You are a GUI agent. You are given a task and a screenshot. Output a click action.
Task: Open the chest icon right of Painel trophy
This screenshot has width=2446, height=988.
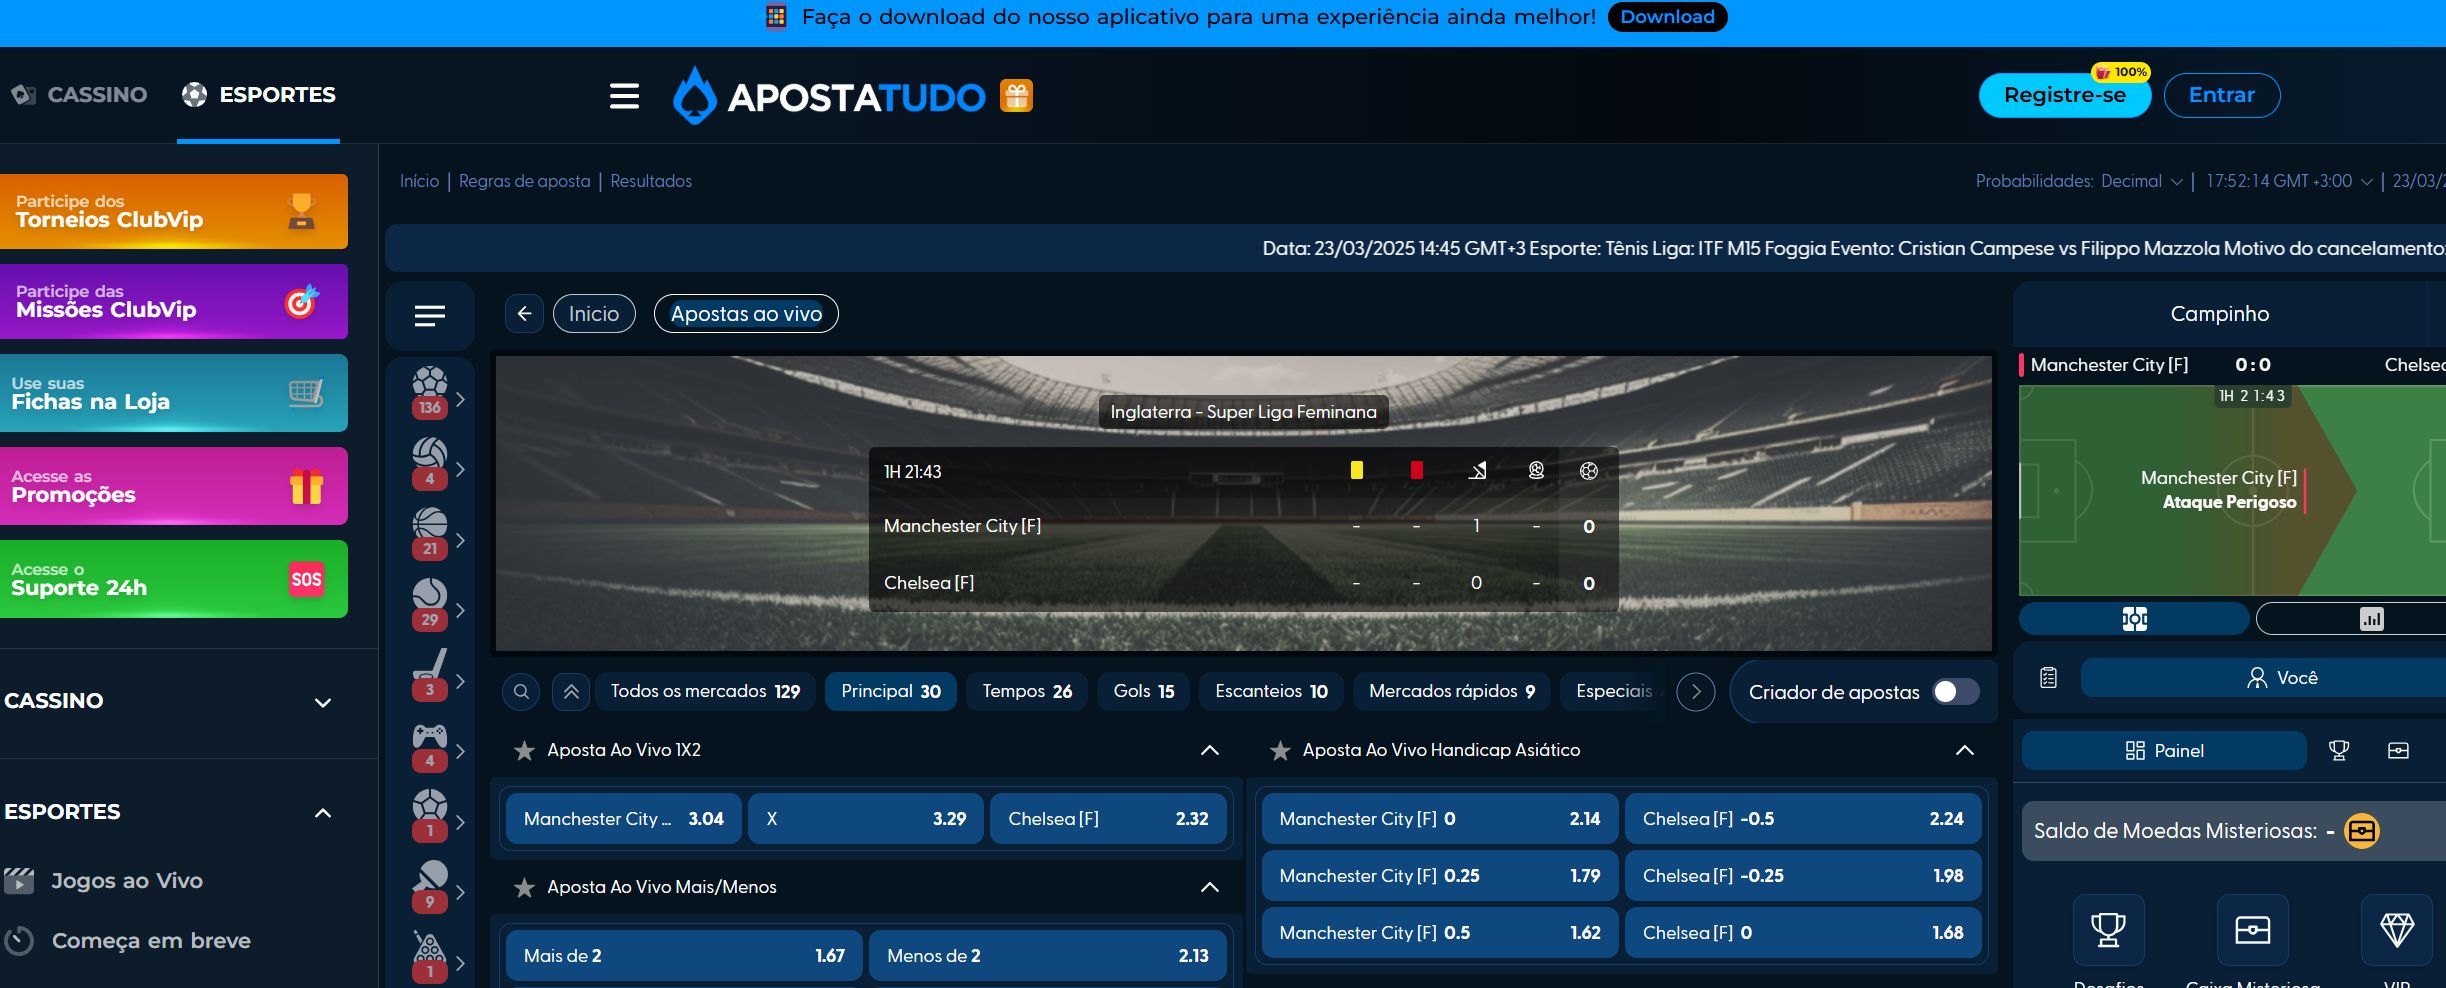point(2398,750)
